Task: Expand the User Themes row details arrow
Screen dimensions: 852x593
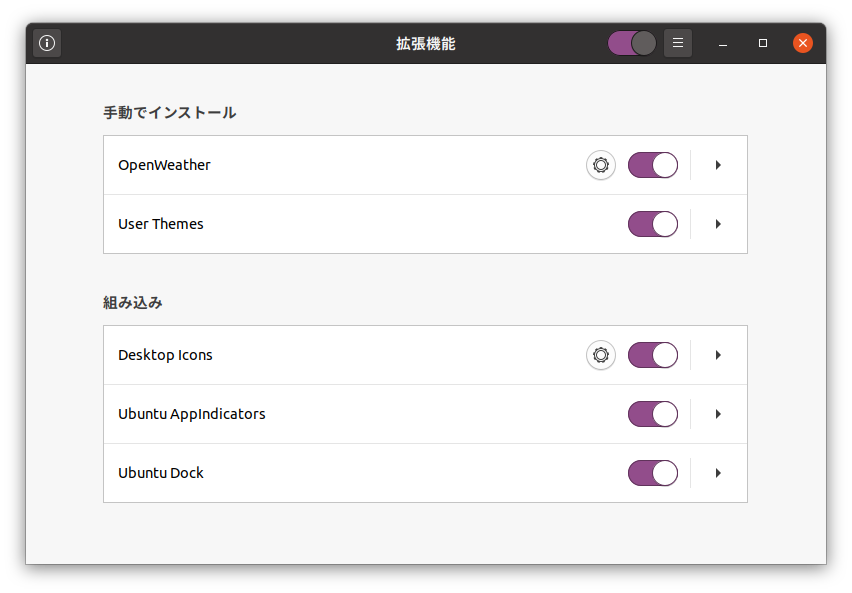Action: [718, 224]
